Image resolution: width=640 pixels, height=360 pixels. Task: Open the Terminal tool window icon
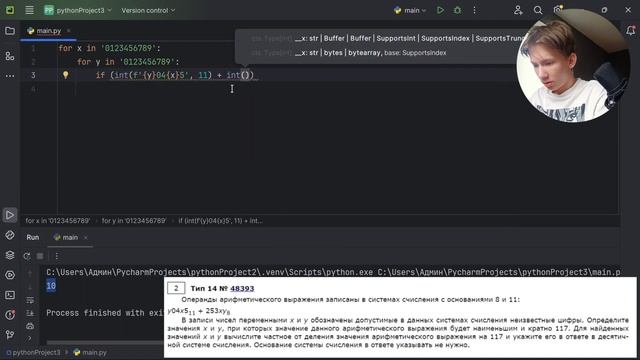(x=10, y=295)
